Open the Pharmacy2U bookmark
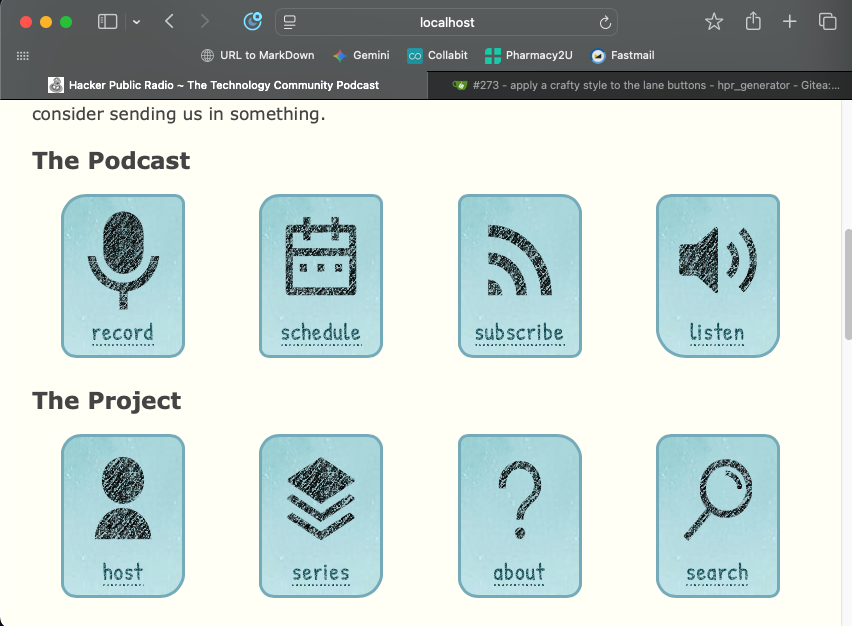 528,56
